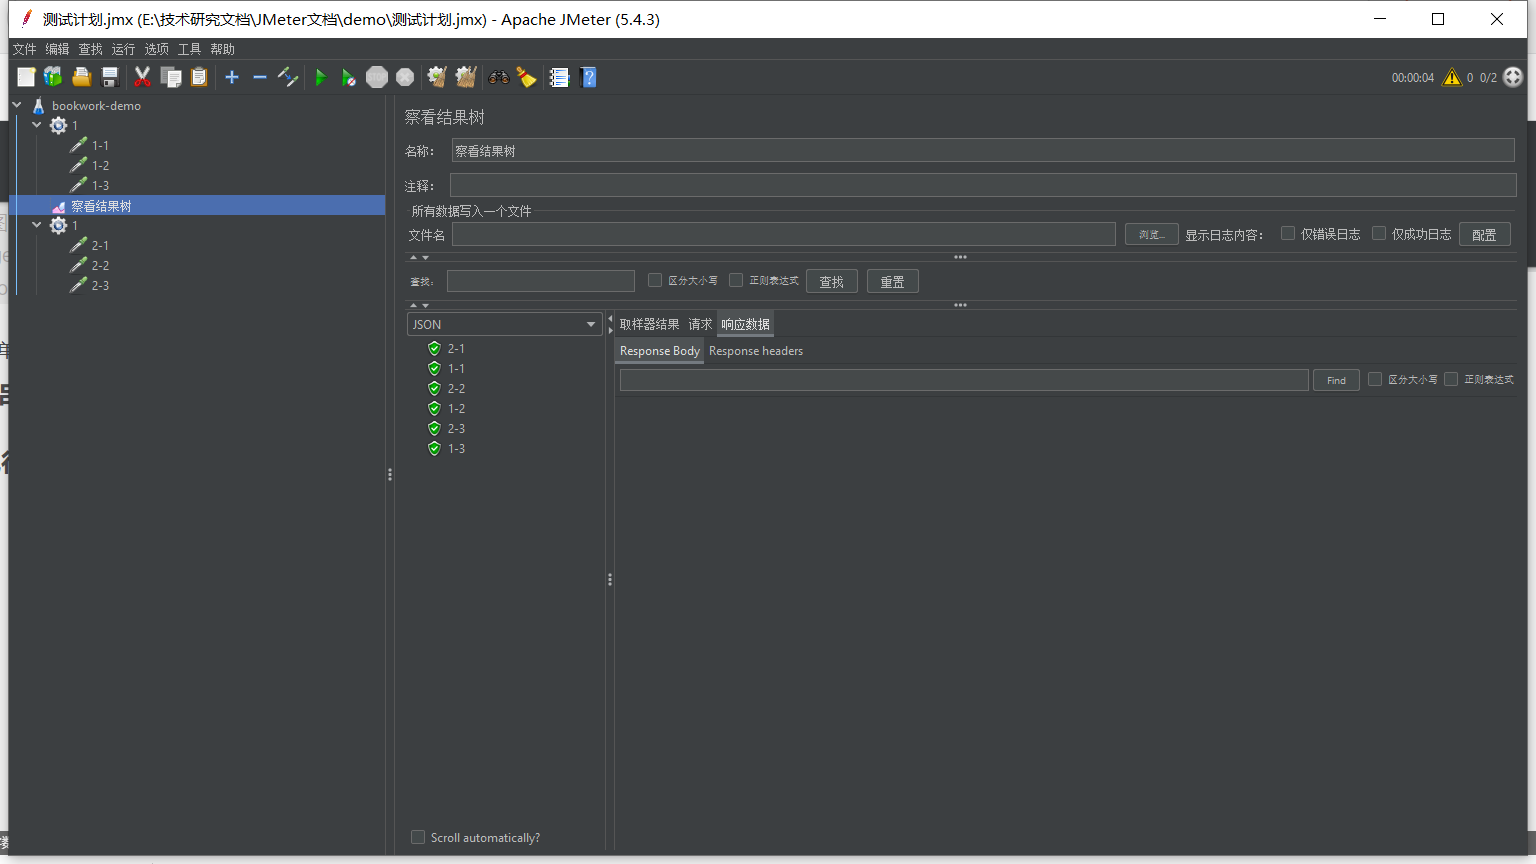Open the 编辑 menu
This screenshot has height=864, width=1536.
tap(57, 49)
